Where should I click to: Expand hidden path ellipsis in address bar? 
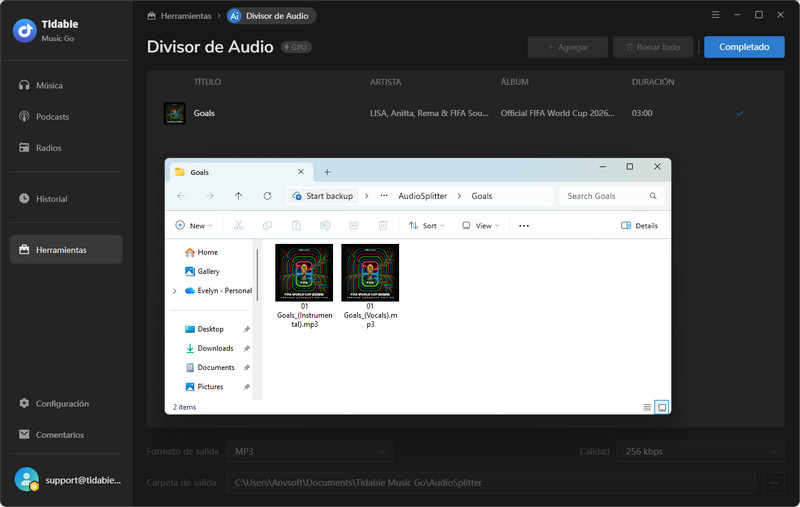384,196
